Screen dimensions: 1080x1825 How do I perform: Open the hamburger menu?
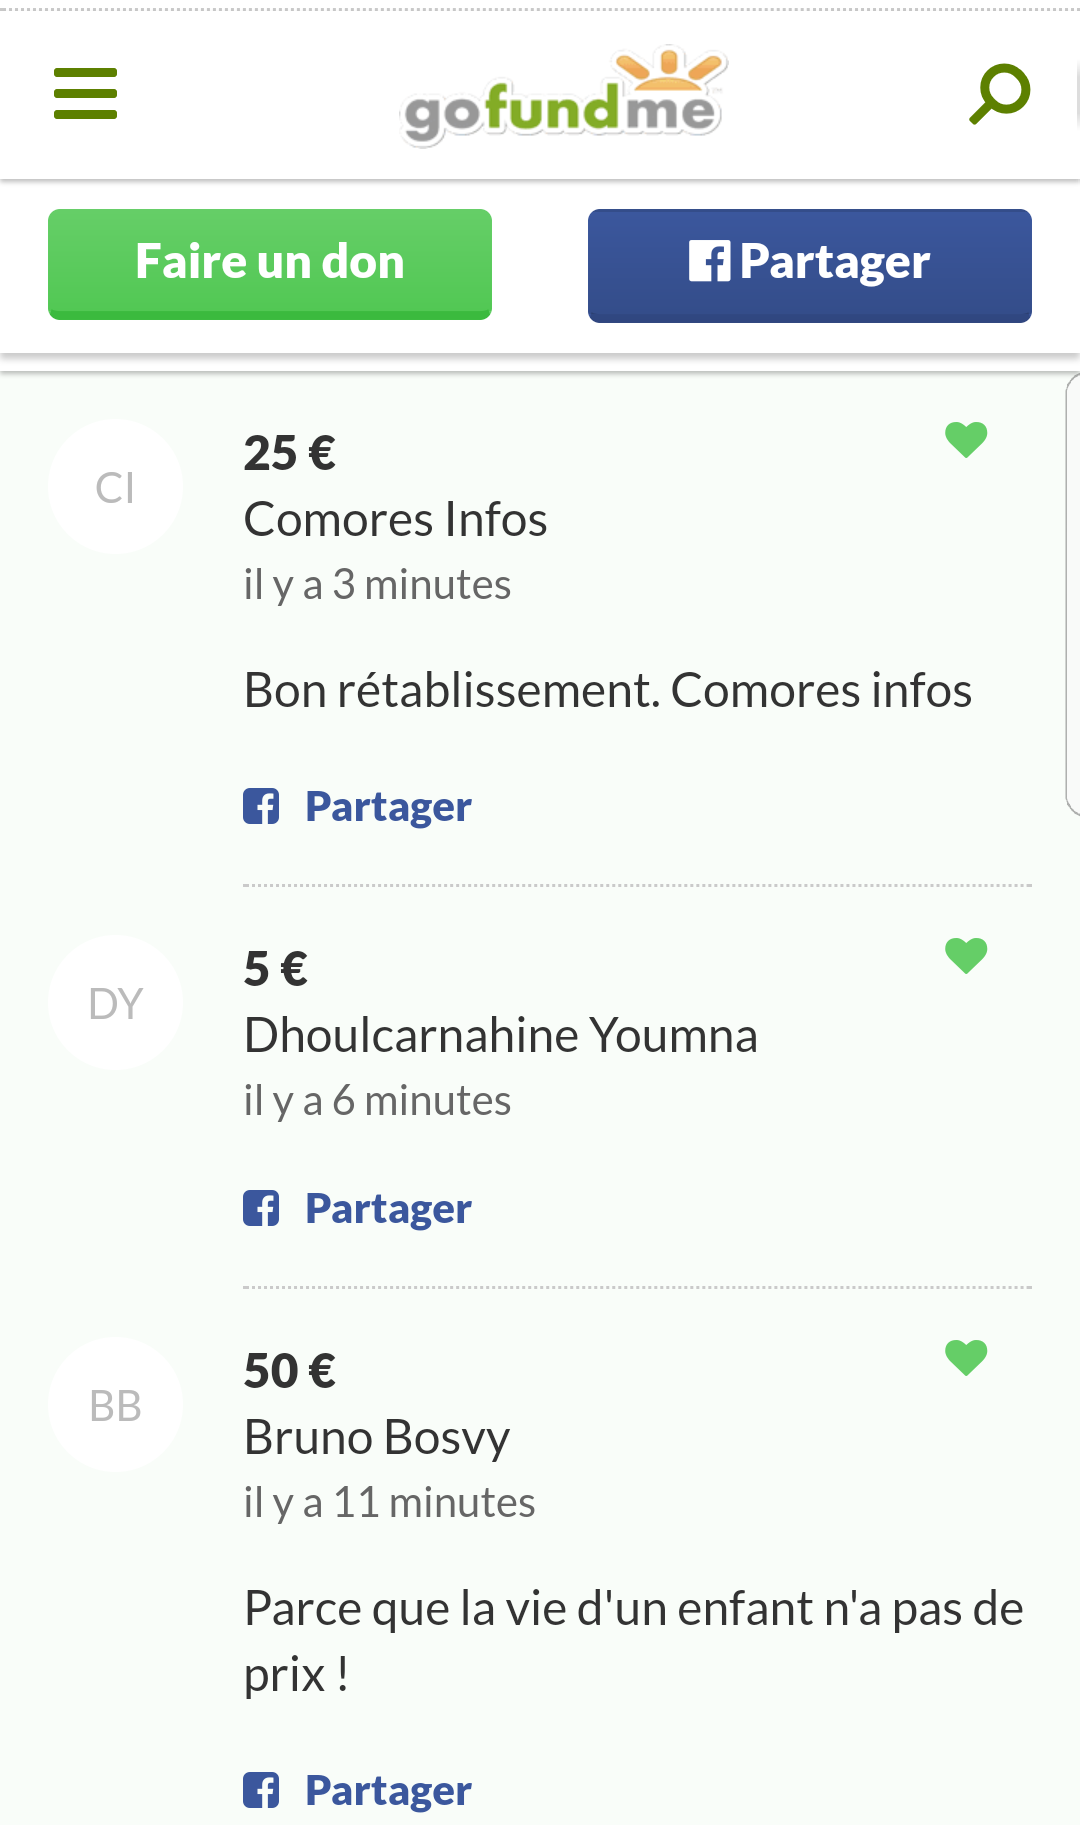pos(85,94)
